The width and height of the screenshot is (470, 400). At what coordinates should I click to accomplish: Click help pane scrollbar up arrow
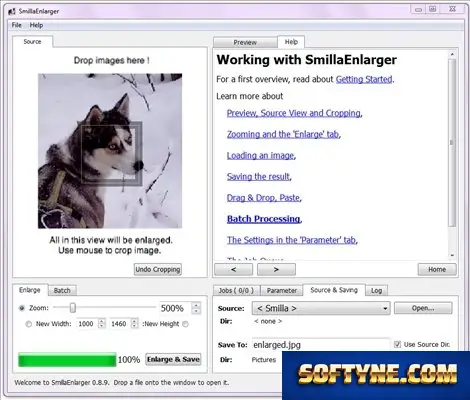pos(452,54)
